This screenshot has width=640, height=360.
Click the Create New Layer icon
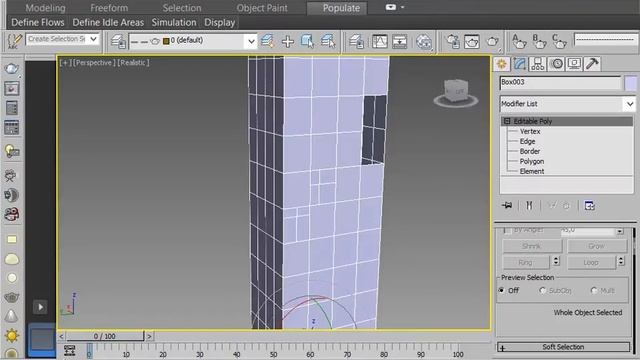tap(267, 41)
